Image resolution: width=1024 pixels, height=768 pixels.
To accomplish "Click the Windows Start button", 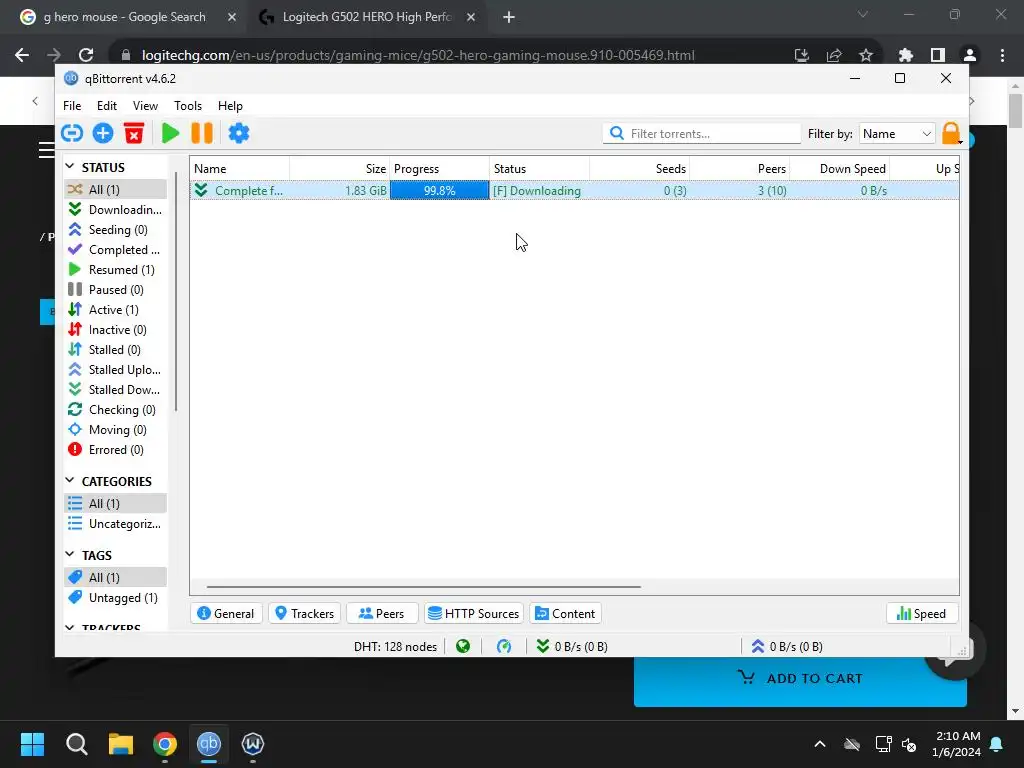I will tap(32, 744).
